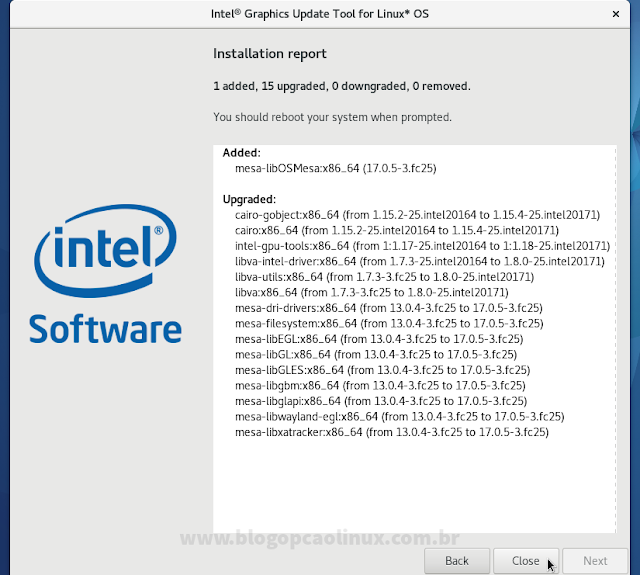
Task: Select the mesa-libEGL:x86_64 upgrade line
Action: click(x=379, y=339)
